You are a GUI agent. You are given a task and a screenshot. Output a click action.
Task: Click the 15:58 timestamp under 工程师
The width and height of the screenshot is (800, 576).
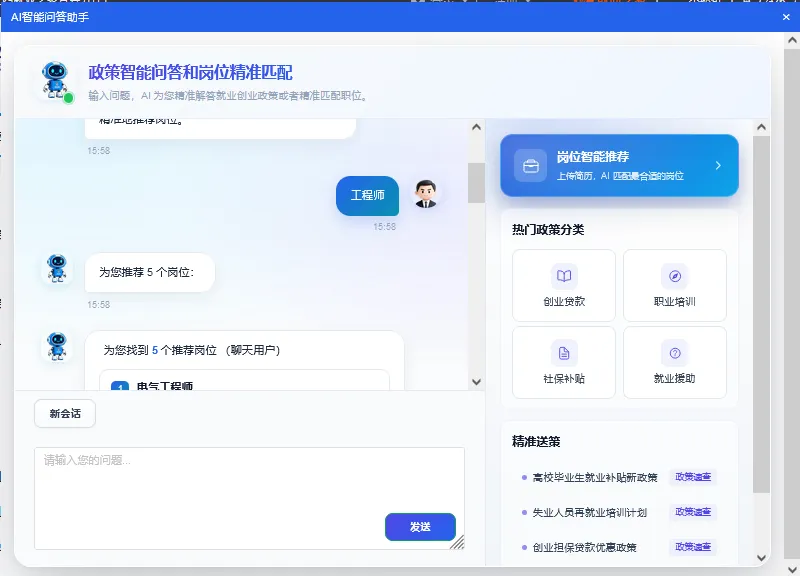pos(384,227)
